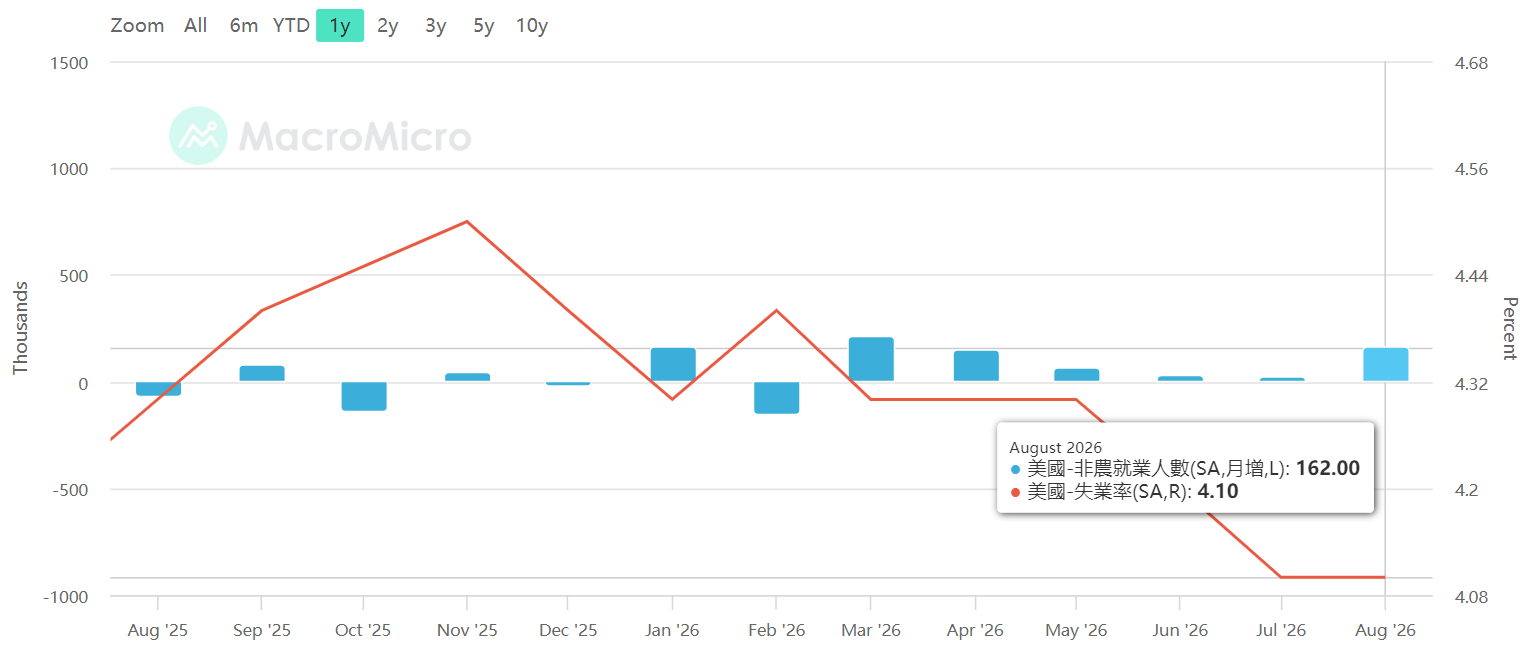Click the Apr '26 payroll bar
This screenshot has height=651, width=1530.
pyautogui.click(x=976, y=366)
